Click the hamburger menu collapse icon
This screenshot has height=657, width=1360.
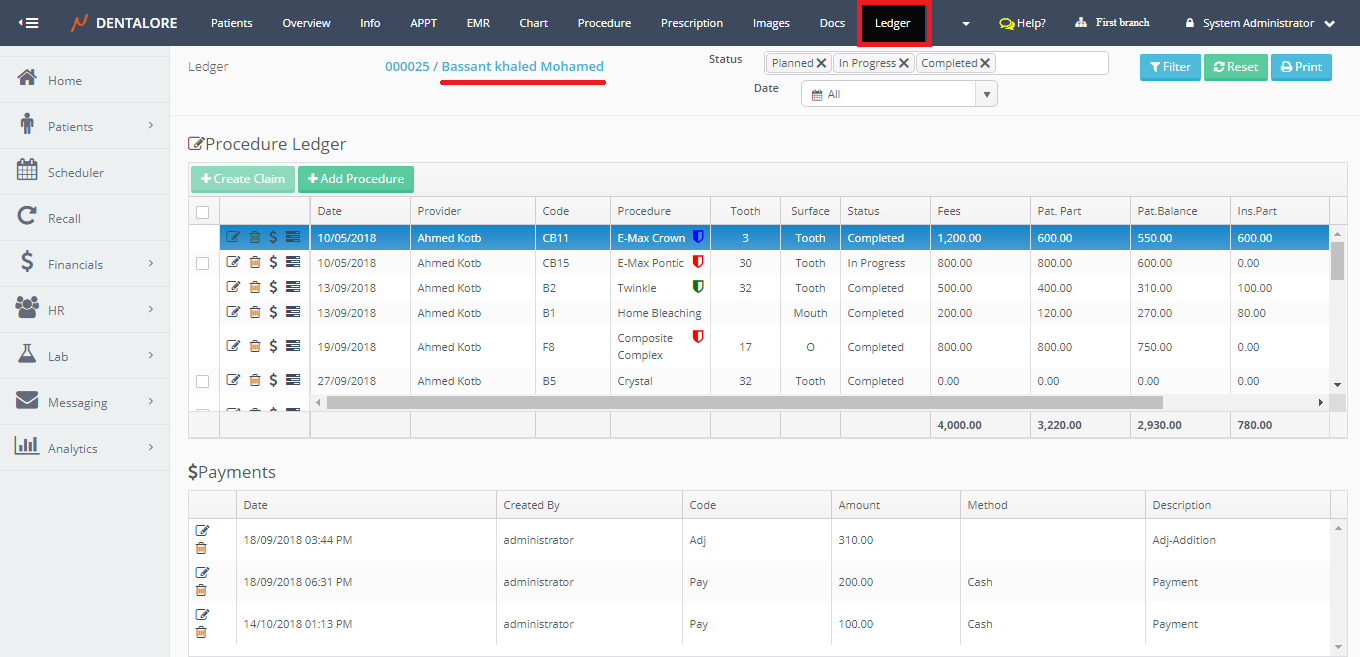click(x=28, y=23)
